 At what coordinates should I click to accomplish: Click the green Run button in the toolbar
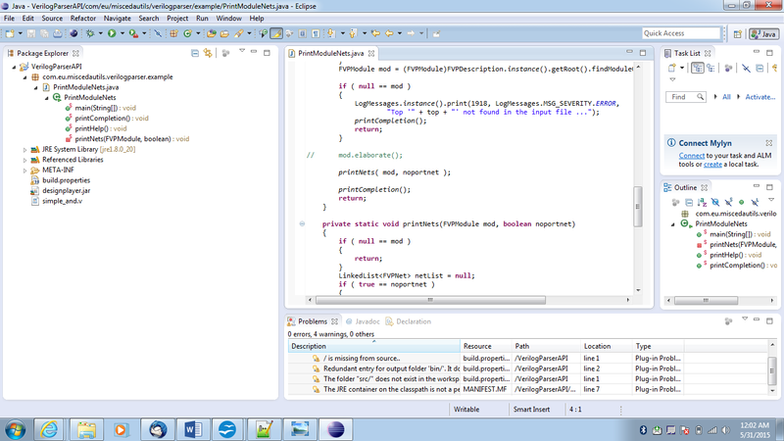pyautogui.click(x=112, y=34)
